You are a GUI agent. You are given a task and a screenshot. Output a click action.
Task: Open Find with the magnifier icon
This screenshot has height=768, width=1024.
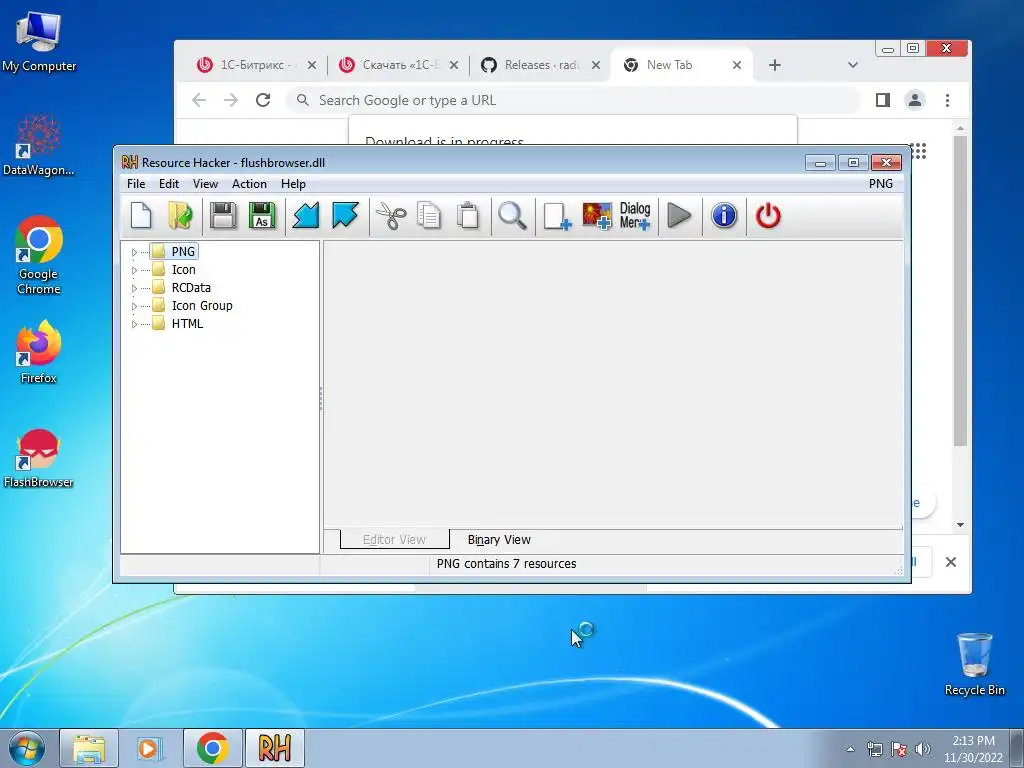[x=512, y=216]
